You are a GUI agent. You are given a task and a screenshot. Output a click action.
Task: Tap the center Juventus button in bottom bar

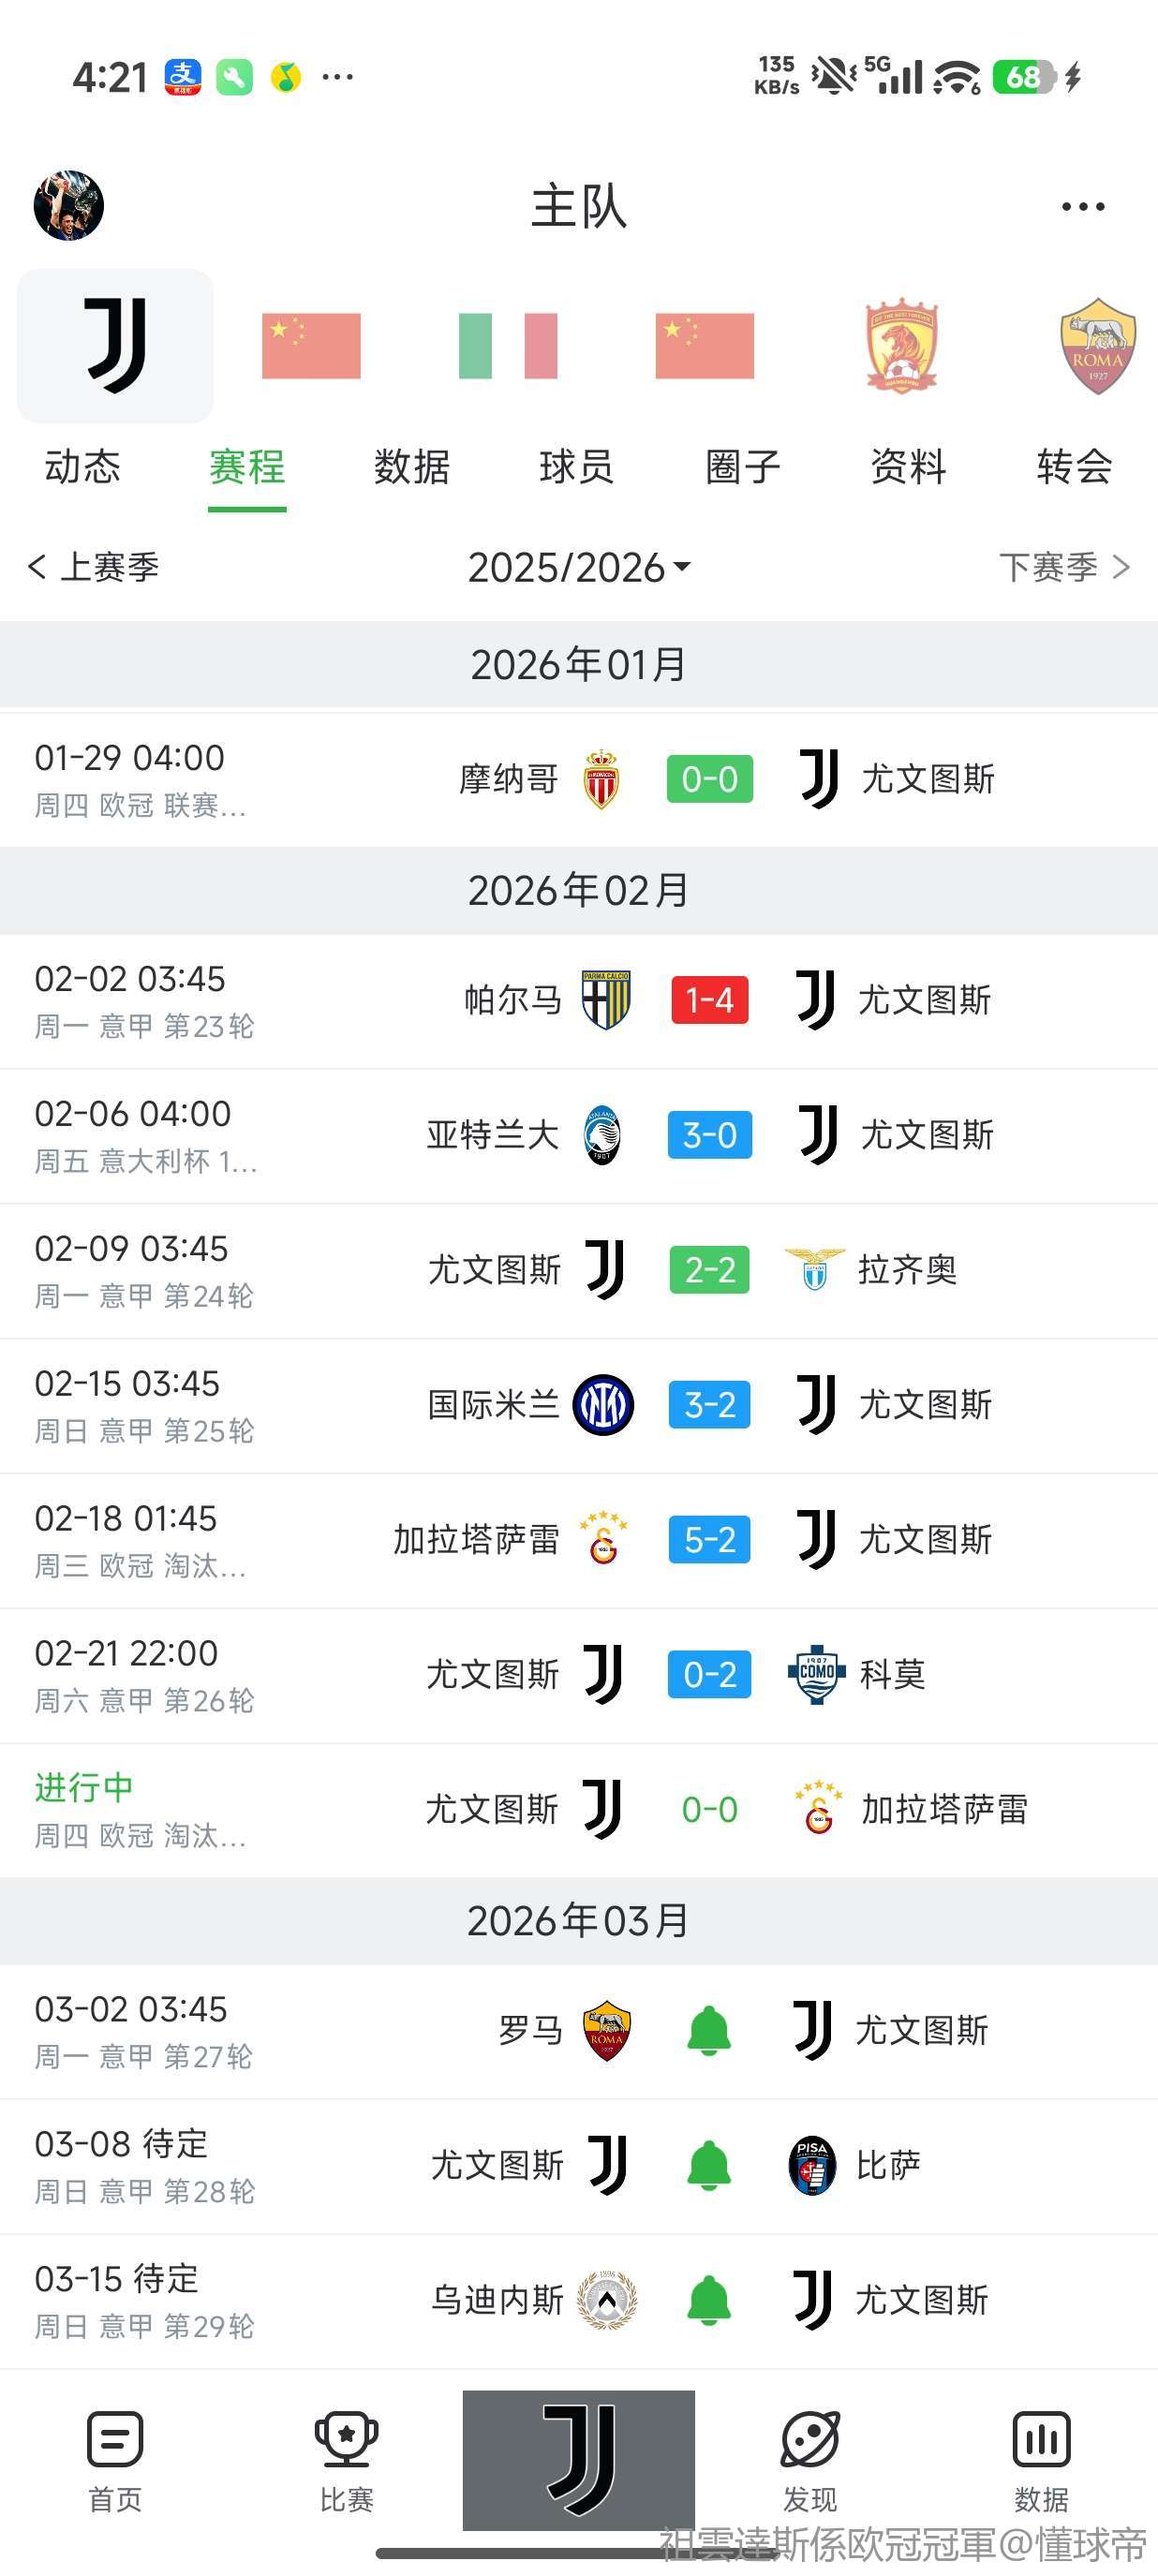tap(578, 2460)
